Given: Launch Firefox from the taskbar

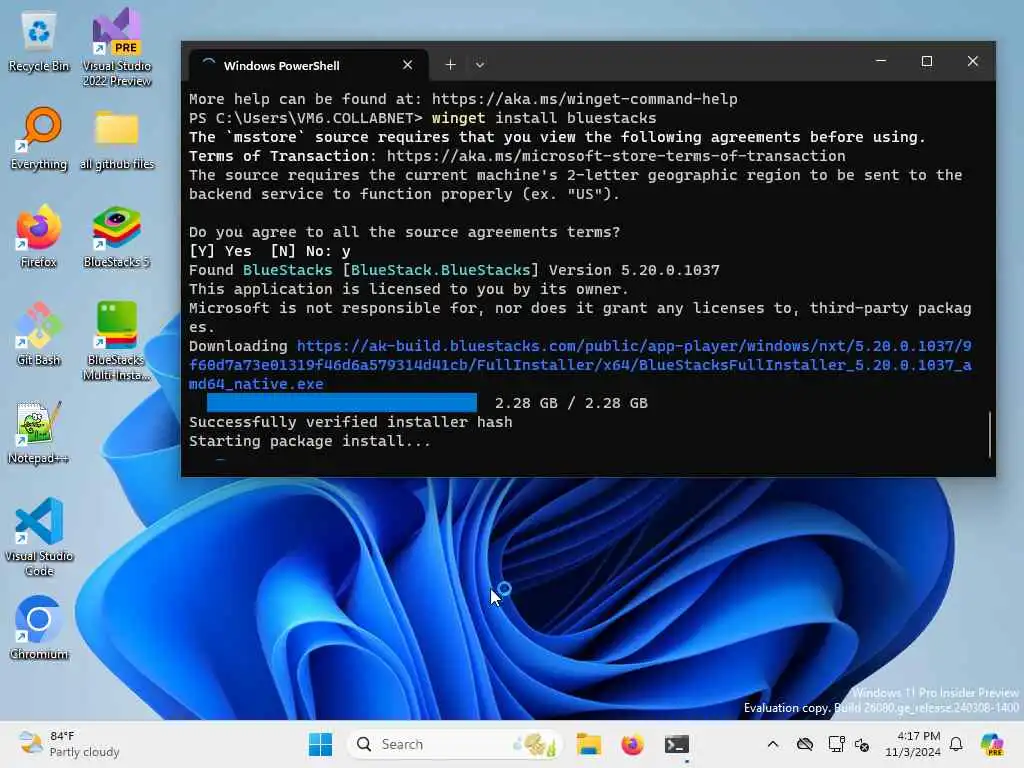Looking at the screenshot, I should click(632, 744).
